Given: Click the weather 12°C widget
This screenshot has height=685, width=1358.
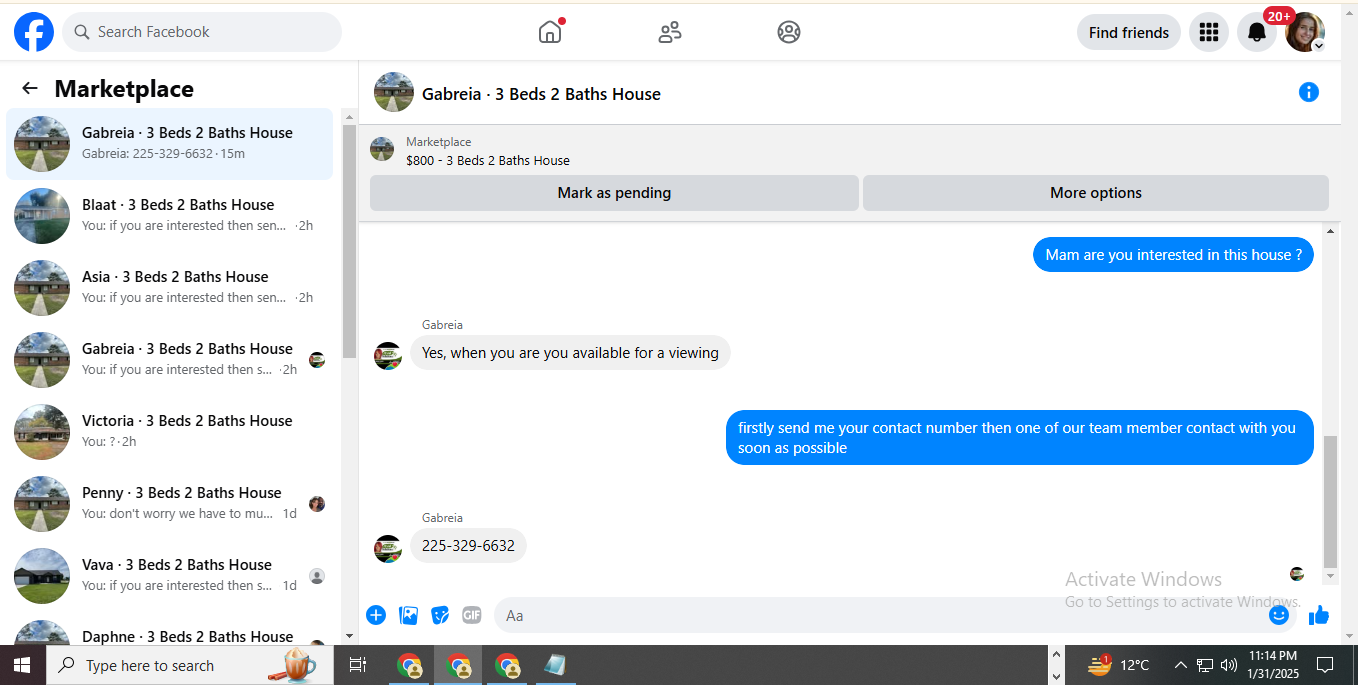Looking at the screenshot, I should (1119, 665).
